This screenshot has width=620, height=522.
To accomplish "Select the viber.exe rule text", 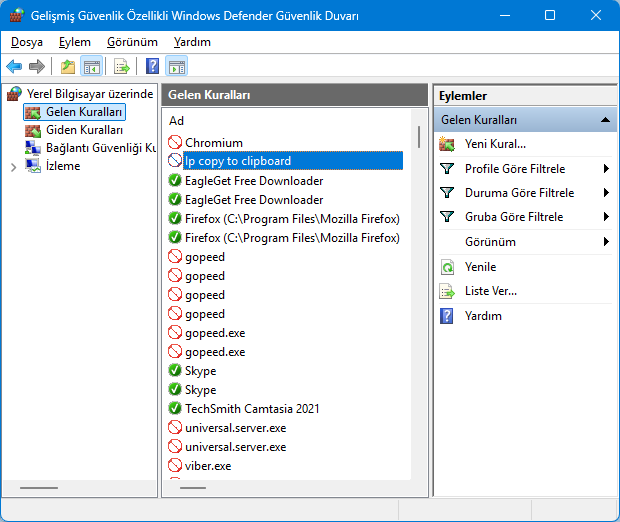I will pos(208,466).
